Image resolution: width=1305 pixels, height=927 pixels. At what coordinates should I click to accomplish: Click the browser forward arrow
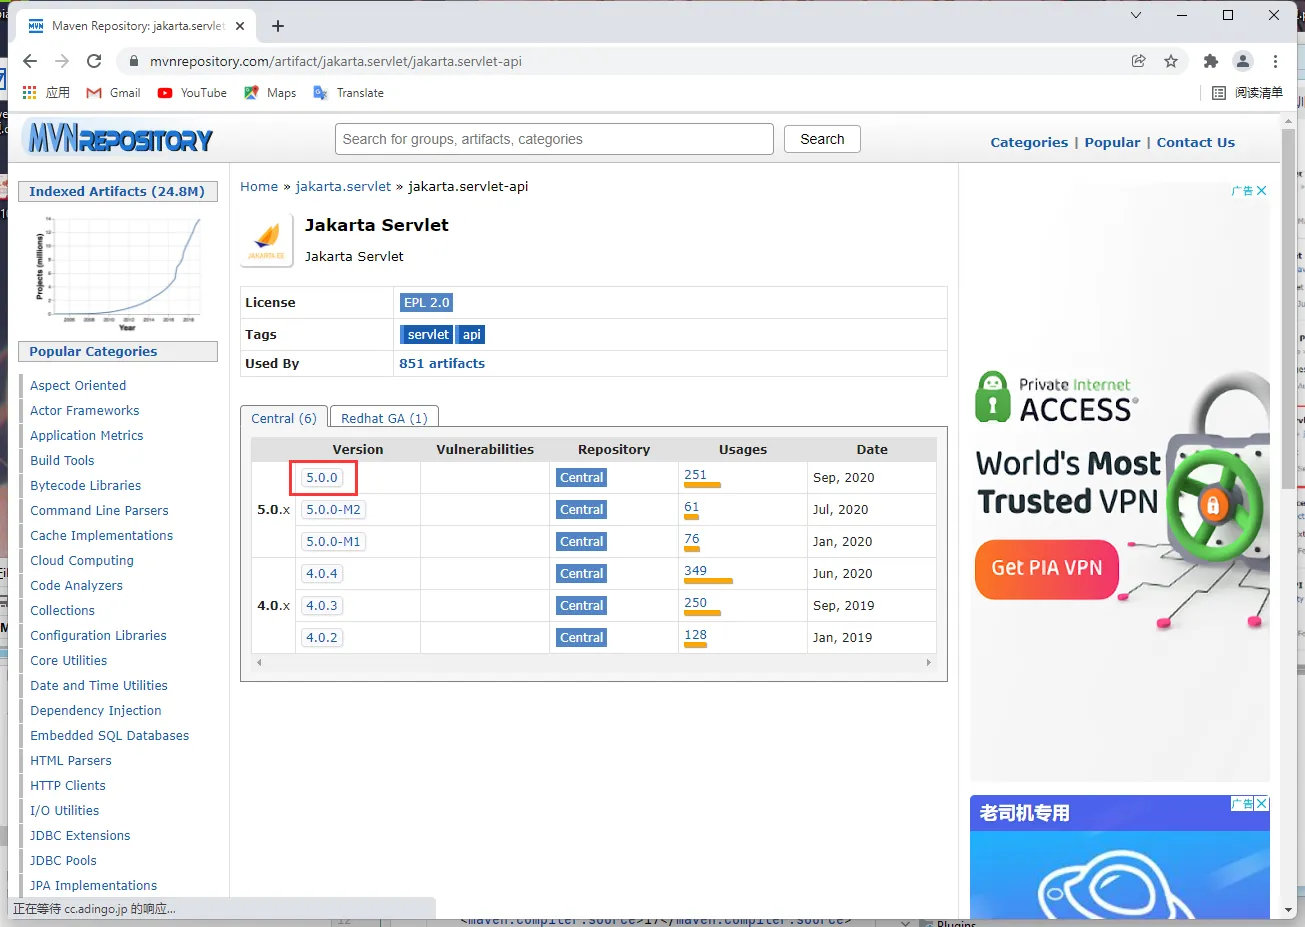62,61
